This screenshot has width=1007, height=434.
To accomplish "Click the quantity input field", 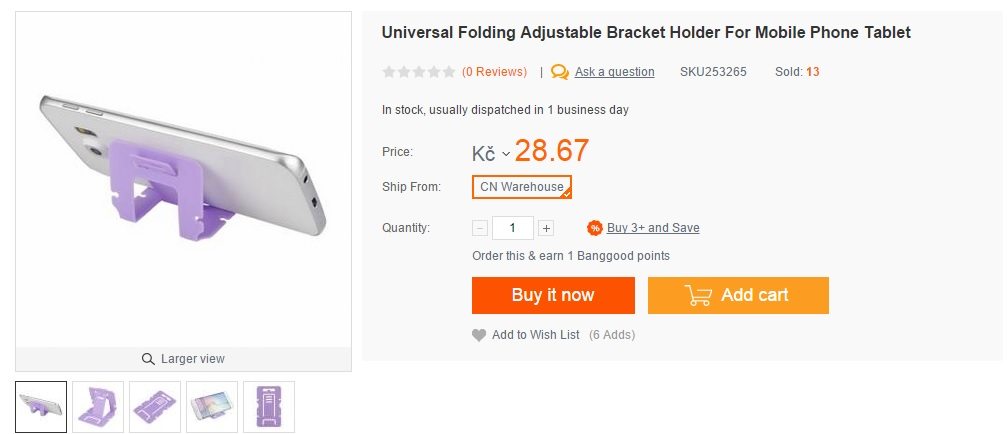I will pyautogui.click(x=513, y=228).
